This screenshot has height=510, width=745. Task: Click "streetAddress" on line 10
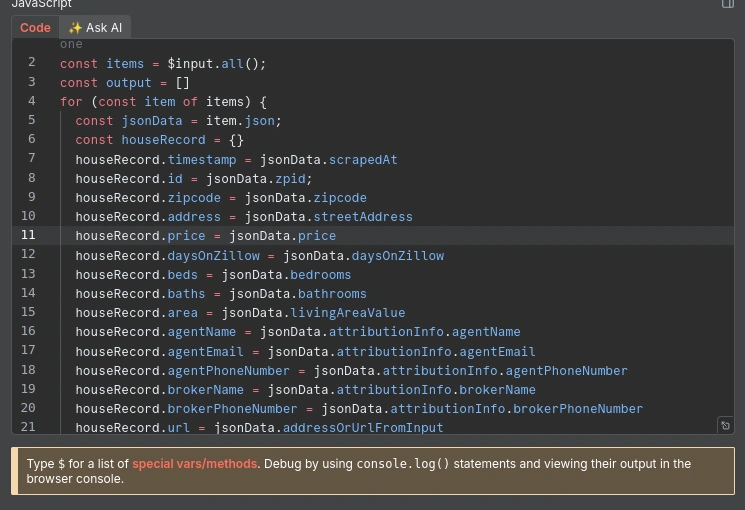point(363,217)
